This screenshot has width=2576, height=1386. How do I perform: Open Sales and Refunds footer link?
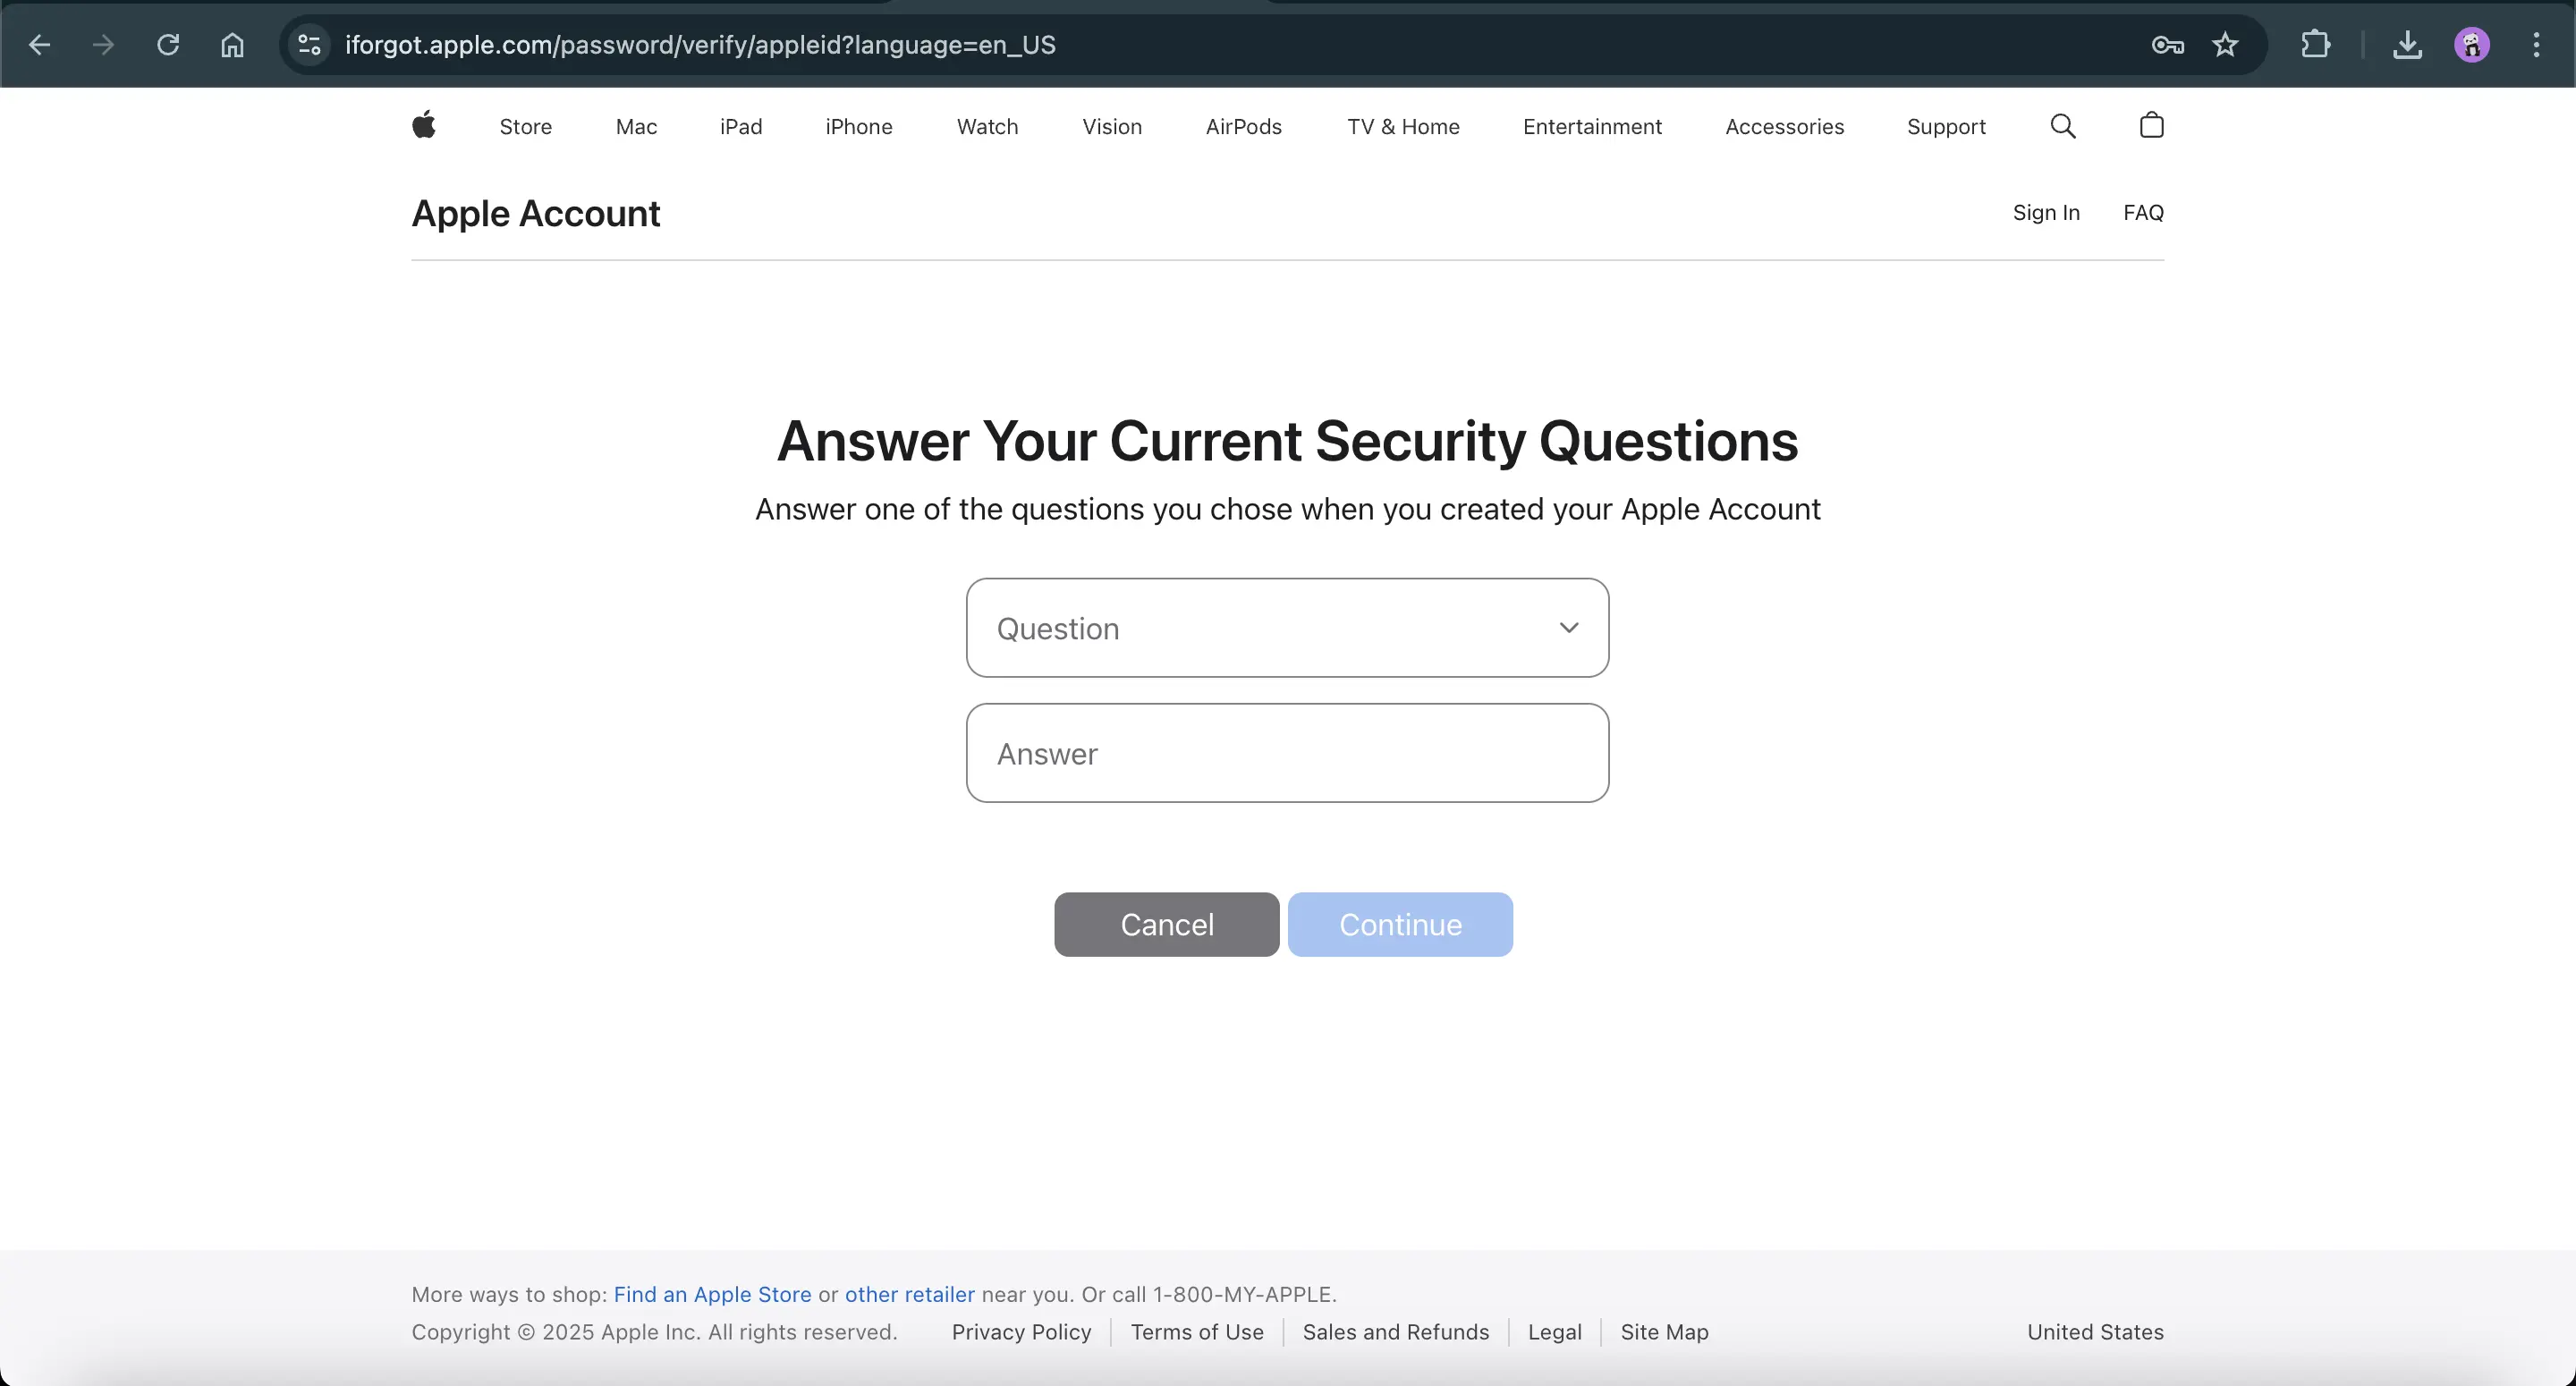click(x=1396, y=1332)
